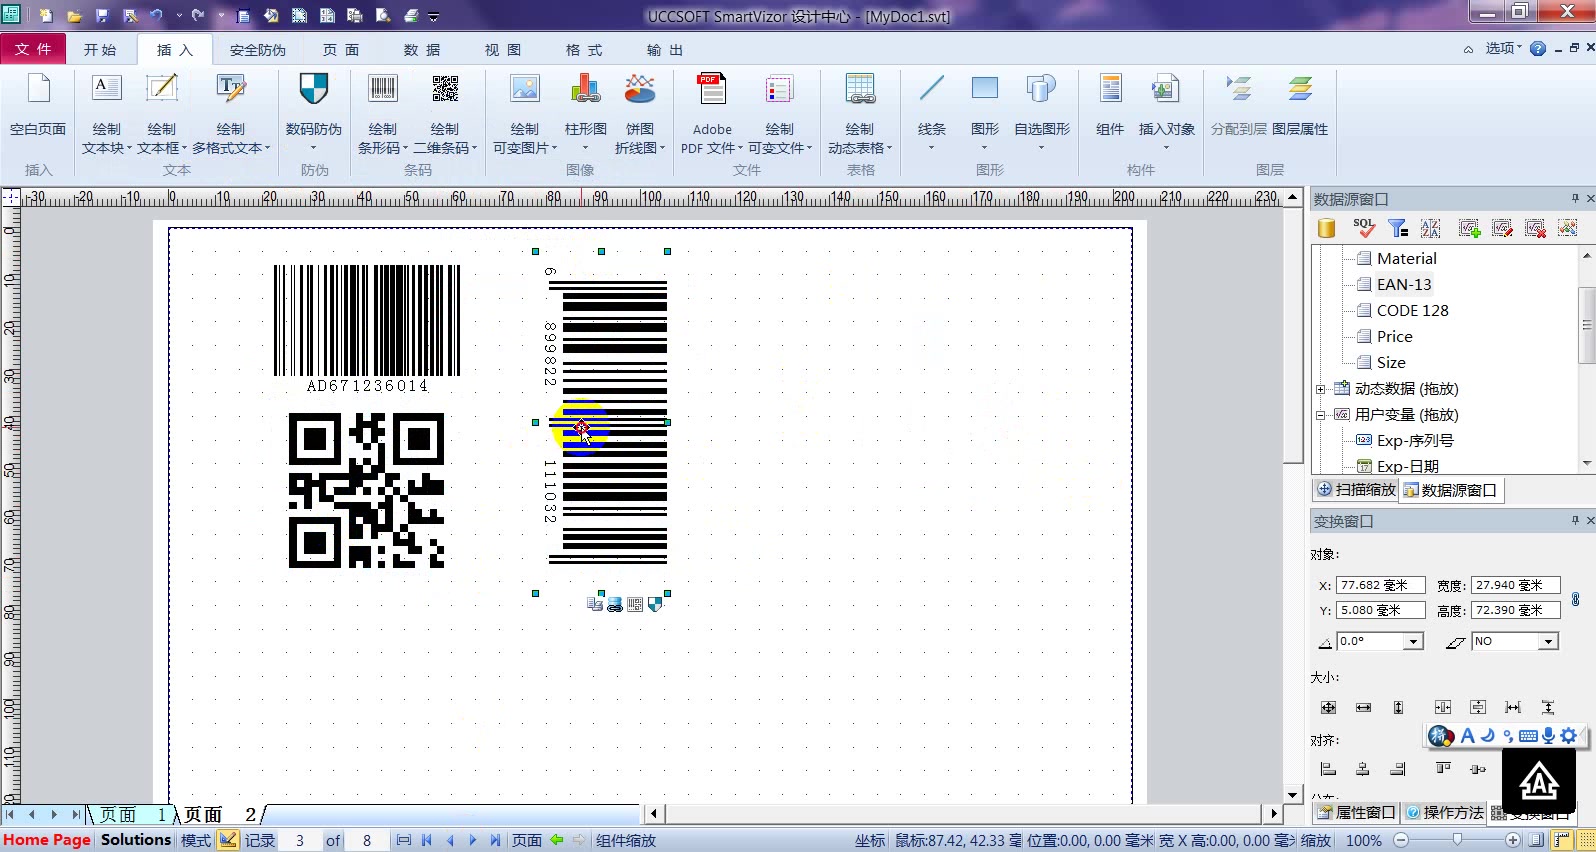
Task: Click the filter funnel icon in data source panel
Action: point(1398,229)
